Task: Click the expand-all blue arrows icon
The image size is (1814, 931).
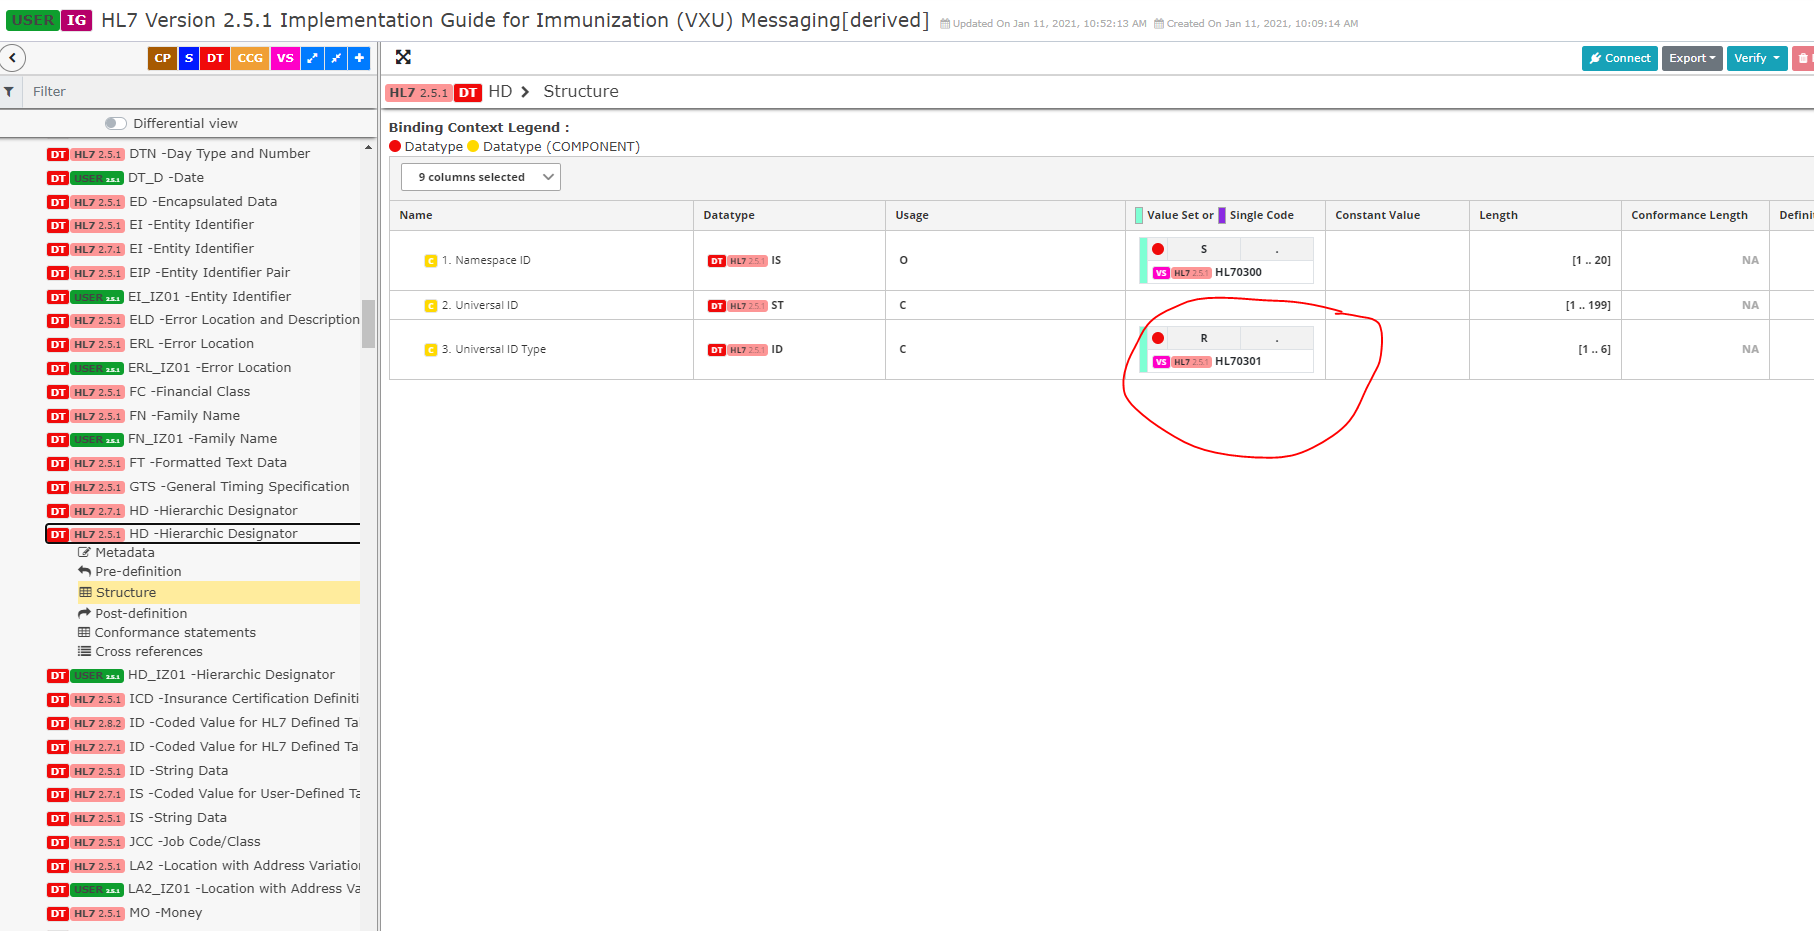Action: (x=310, y=58)
